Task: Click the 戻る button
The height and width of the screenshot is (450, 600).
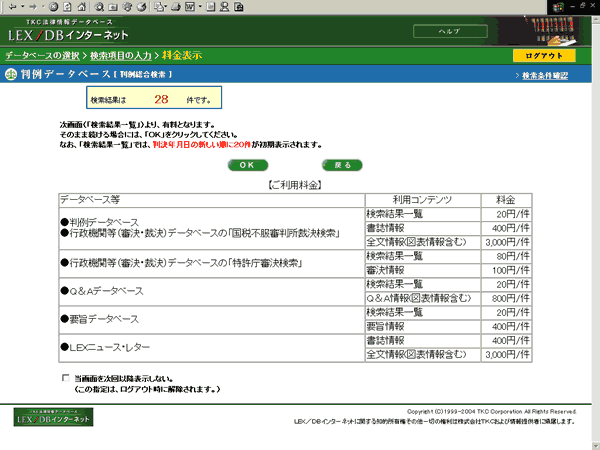Action: [342, 165]
